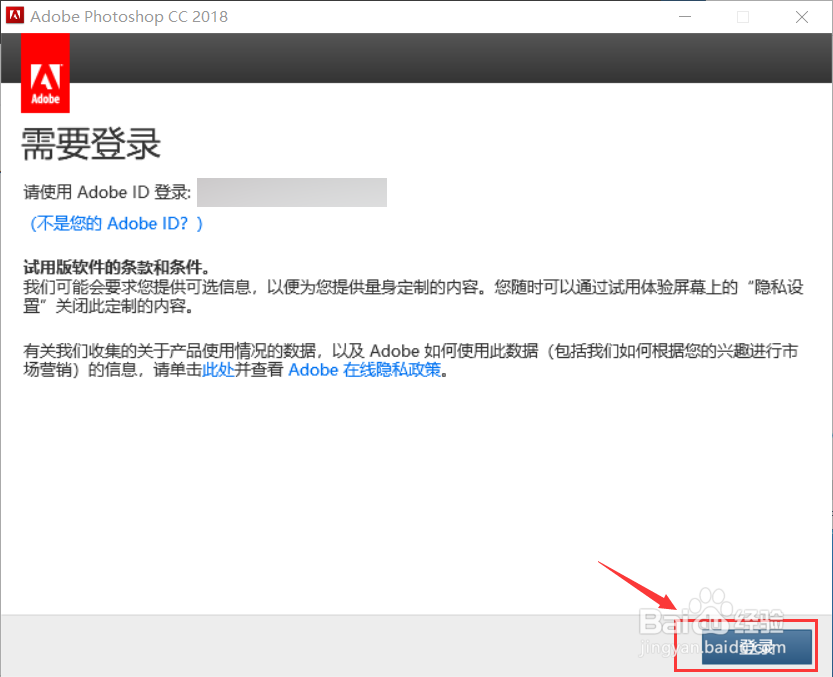Click the Adobe icon in the title bar
Viewport: 833px width, 677px height.
click(14, 15)
